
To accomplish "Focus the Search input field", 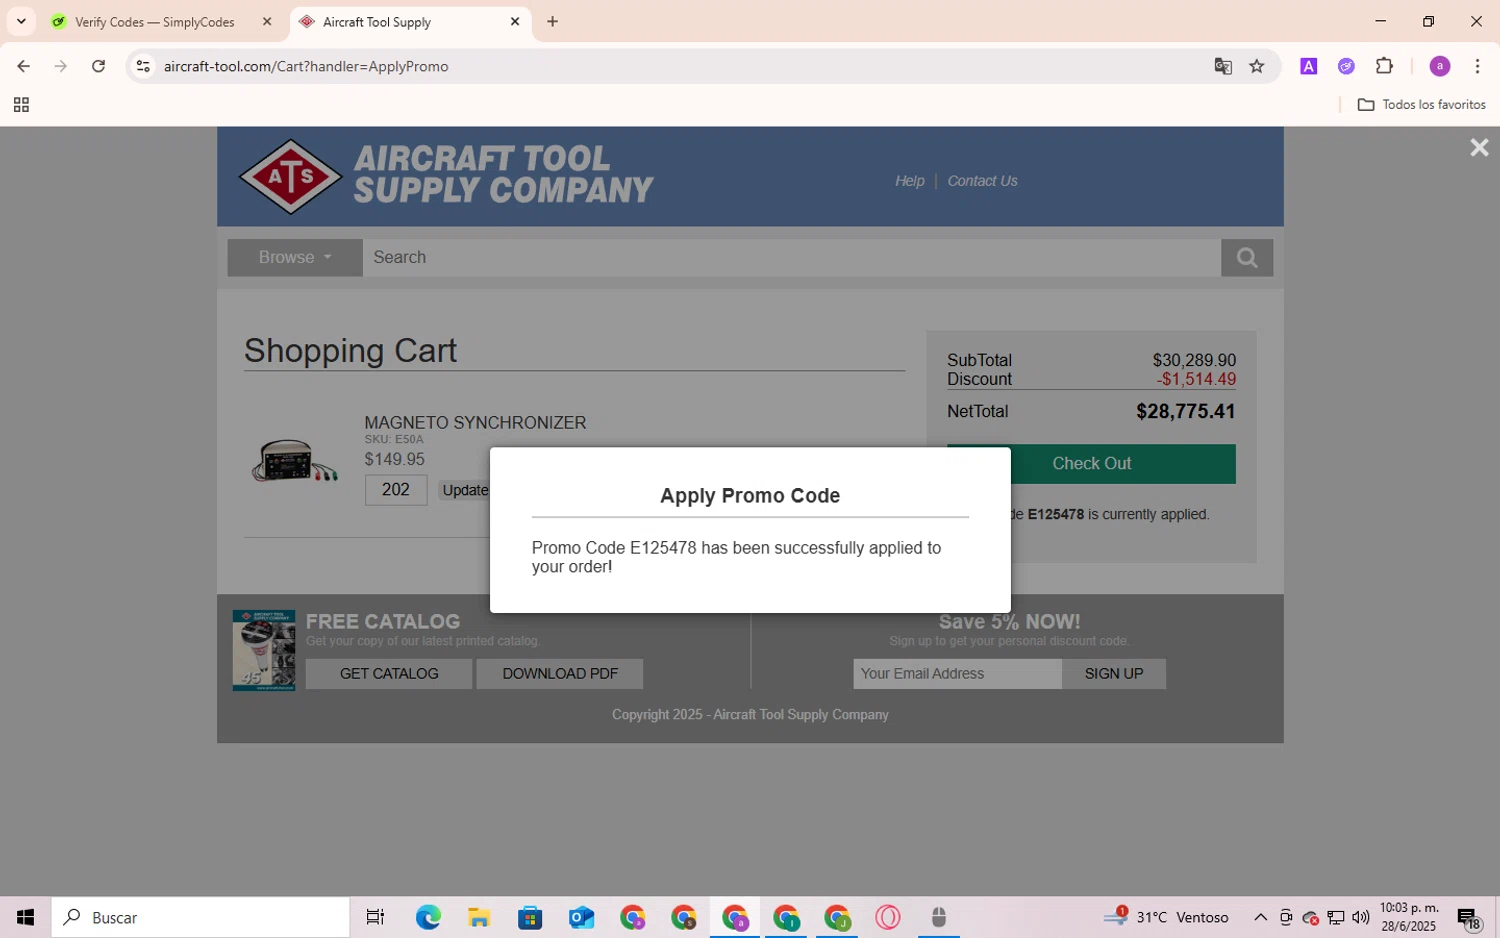I will click(791, 258).
